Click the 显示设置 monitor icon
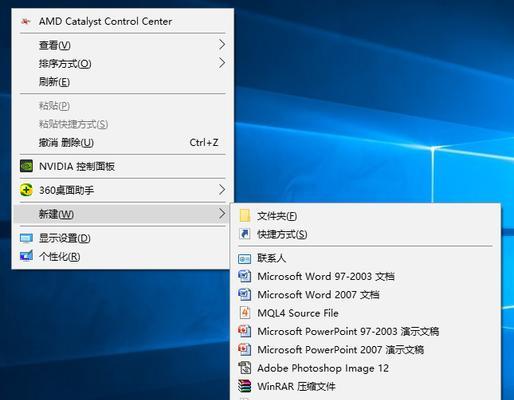 [x=26, y=238]
